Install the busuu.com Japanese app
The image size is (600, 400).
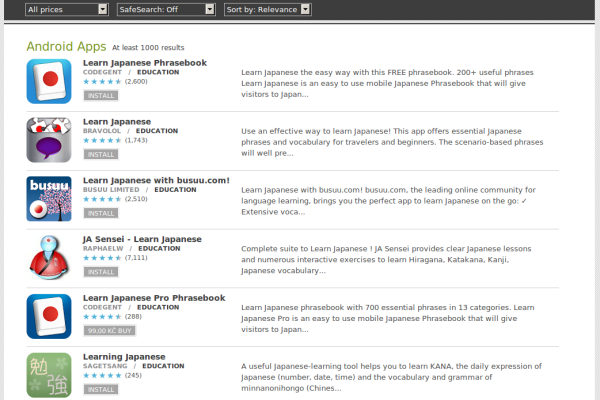[x=101, y=213]
